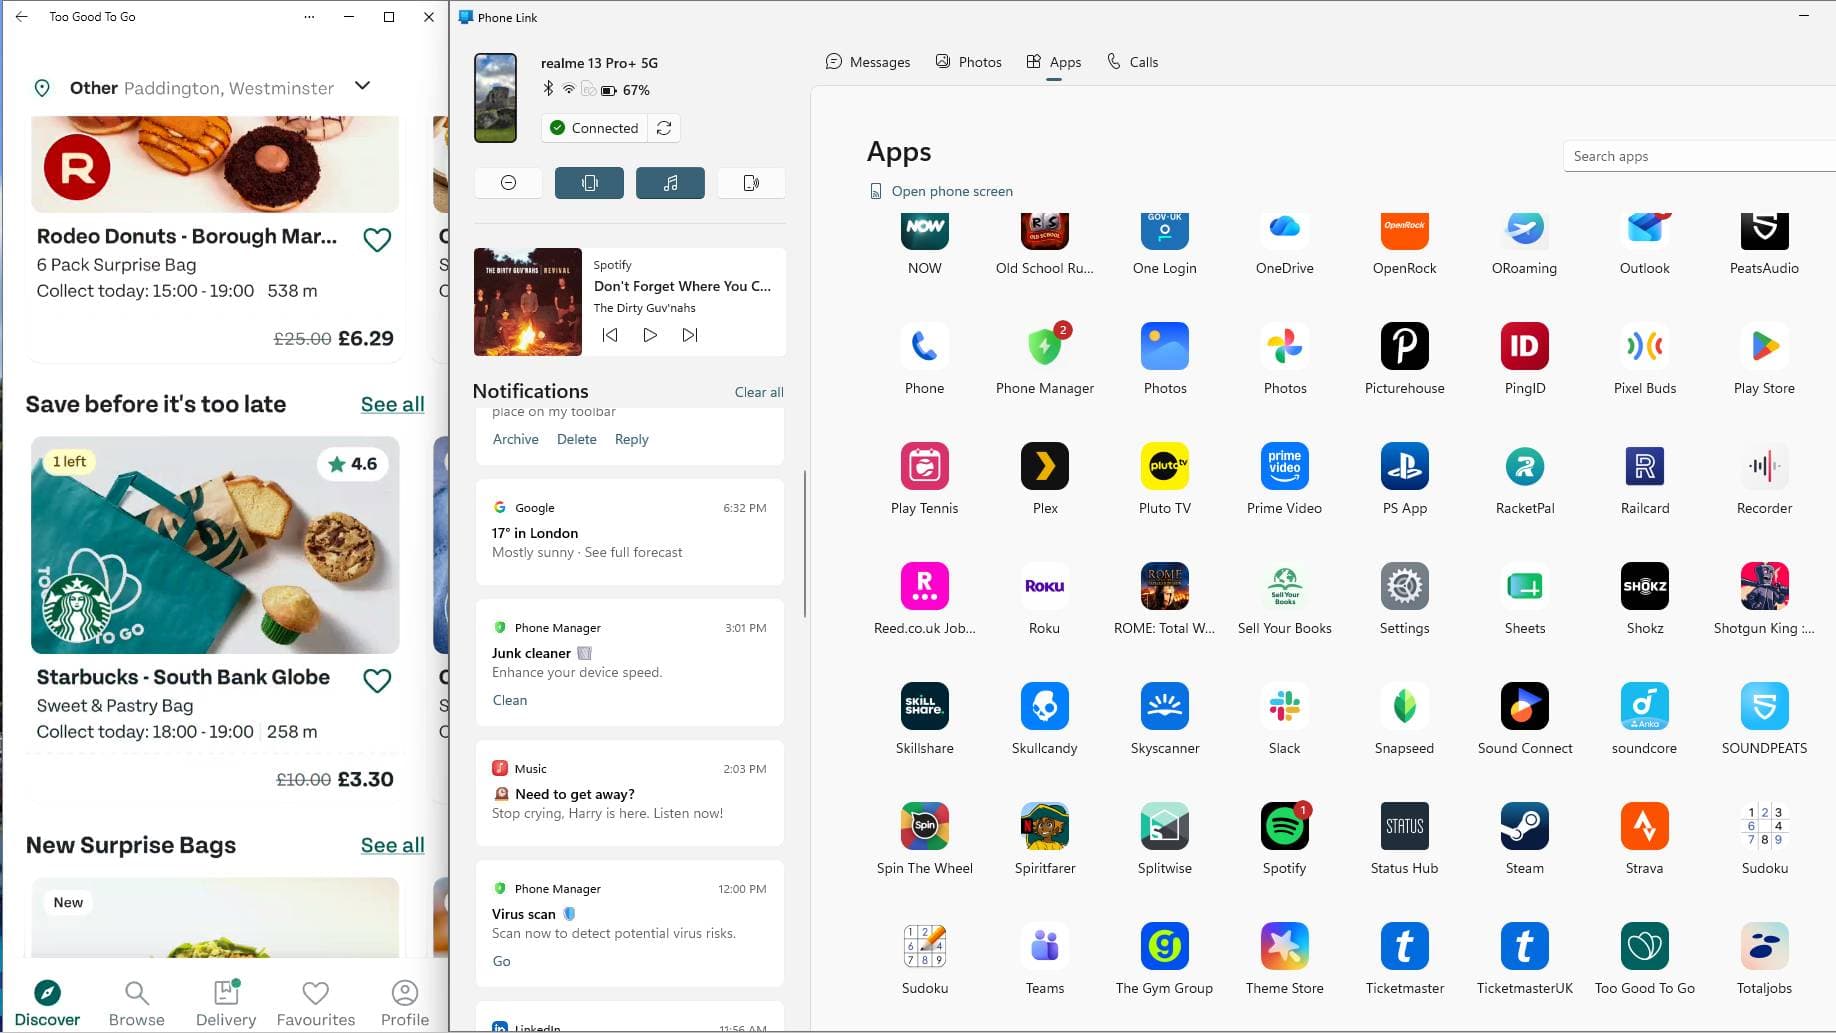Open the Settings app icon
The image size is (1836, 1033).
pos(1404,586)
